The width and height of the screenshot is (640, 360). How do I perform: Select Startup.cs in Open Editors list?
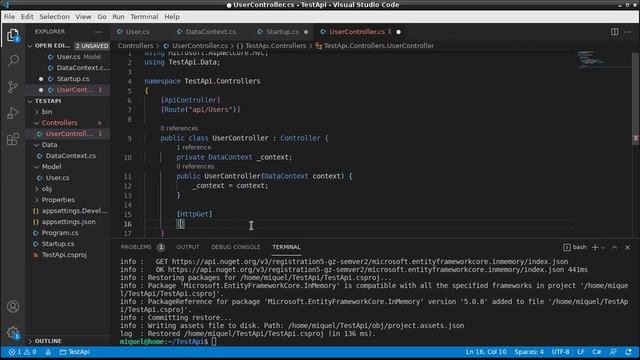(73, 79)
